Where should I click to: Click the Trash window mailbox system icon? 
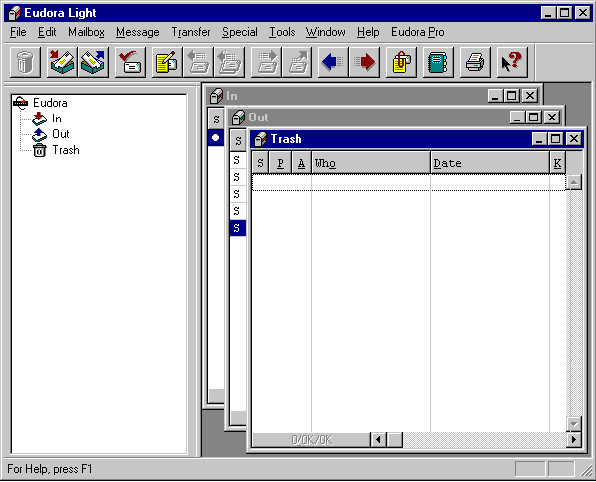tap(260, 139)
